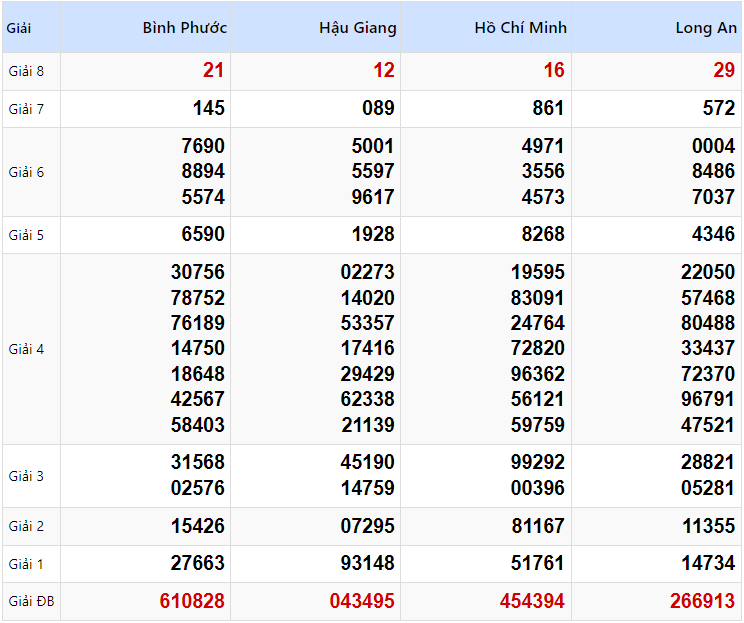Select Bình Phước Giải 1 number 27663
This screenshot has height=623, width=744.
(198, 564)
